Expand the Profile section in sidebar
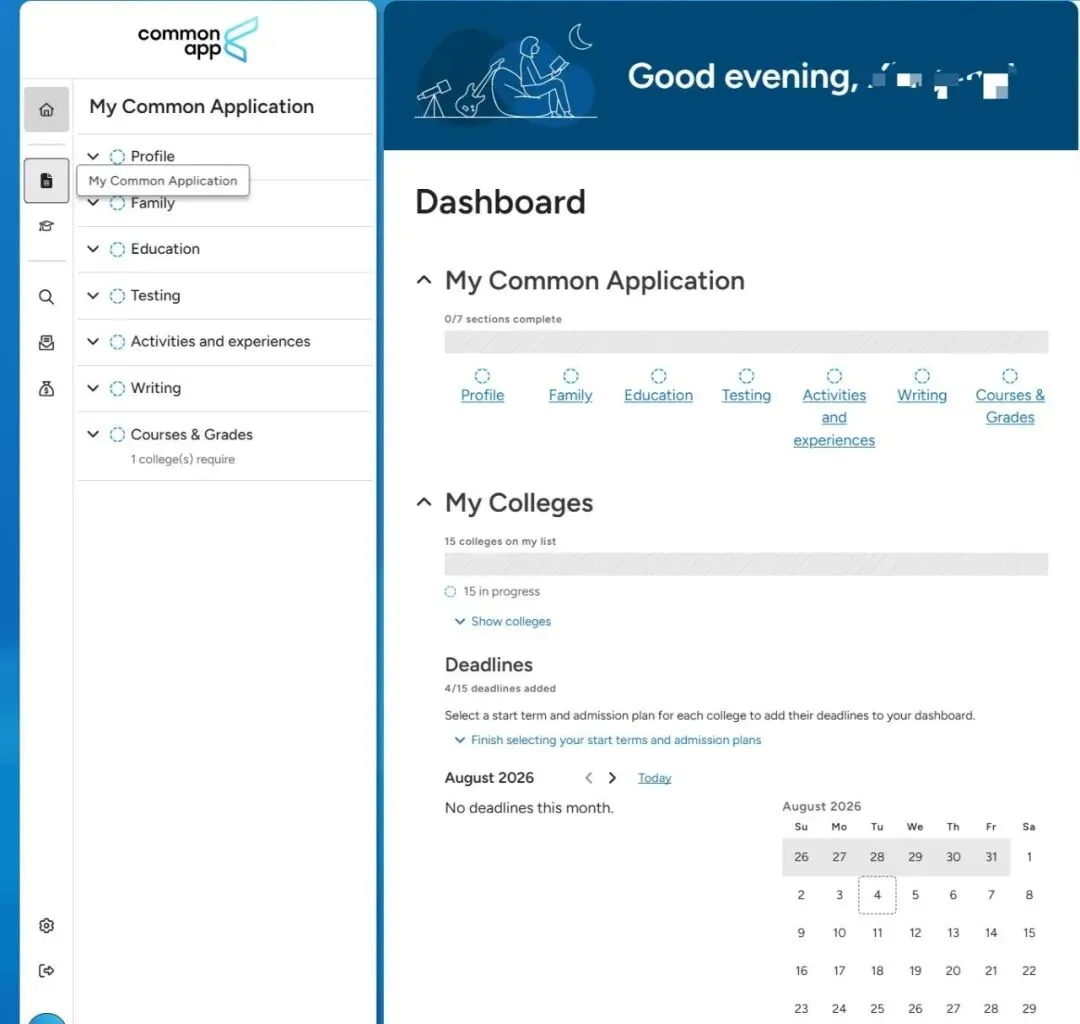The width and height of the screenshot is (1080, 1024). [x=93, y=156]
